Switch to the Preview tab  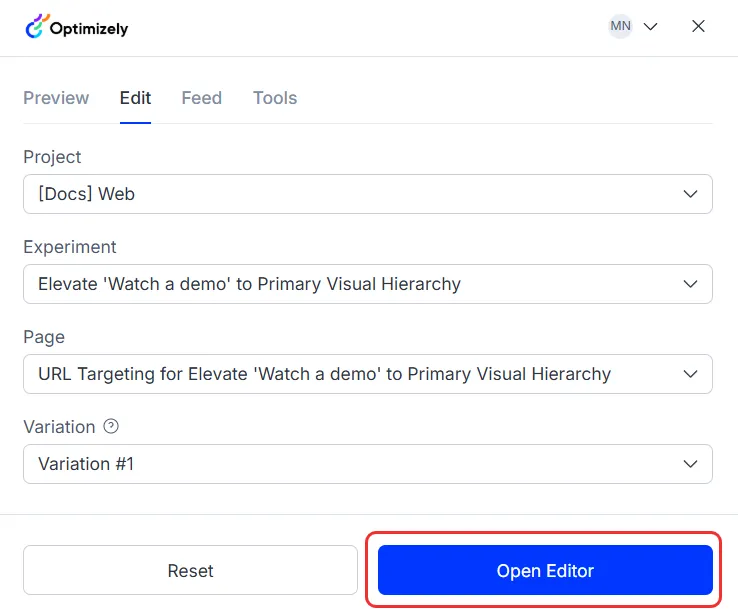56,98
